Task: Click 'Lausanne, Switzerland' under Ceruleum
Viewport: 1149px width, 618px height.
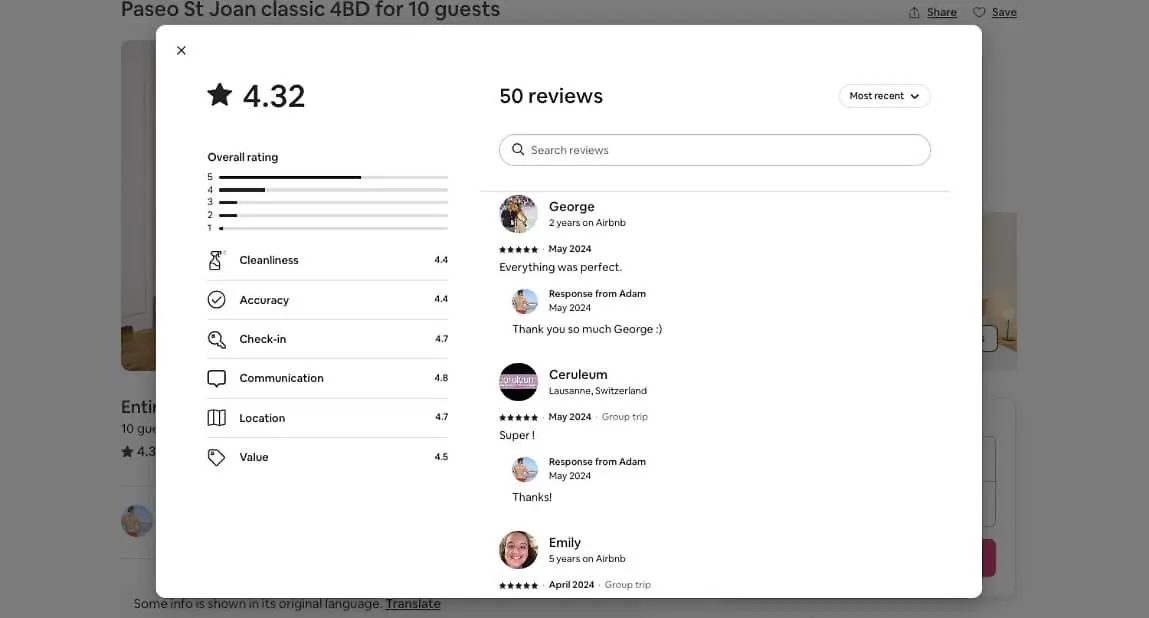Action: click(x=598, y=391)
